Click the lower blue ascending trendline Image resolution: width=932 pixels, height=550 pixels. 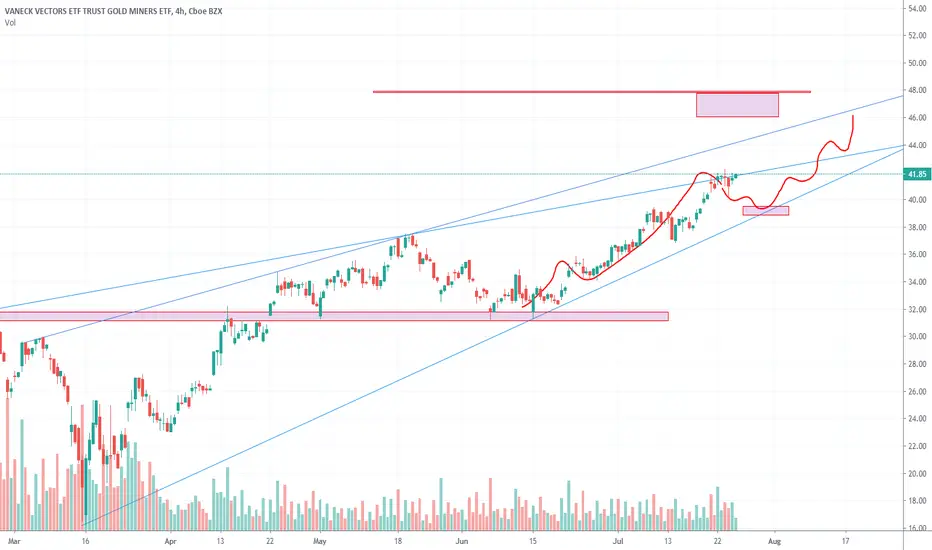[x=493, y=338]
